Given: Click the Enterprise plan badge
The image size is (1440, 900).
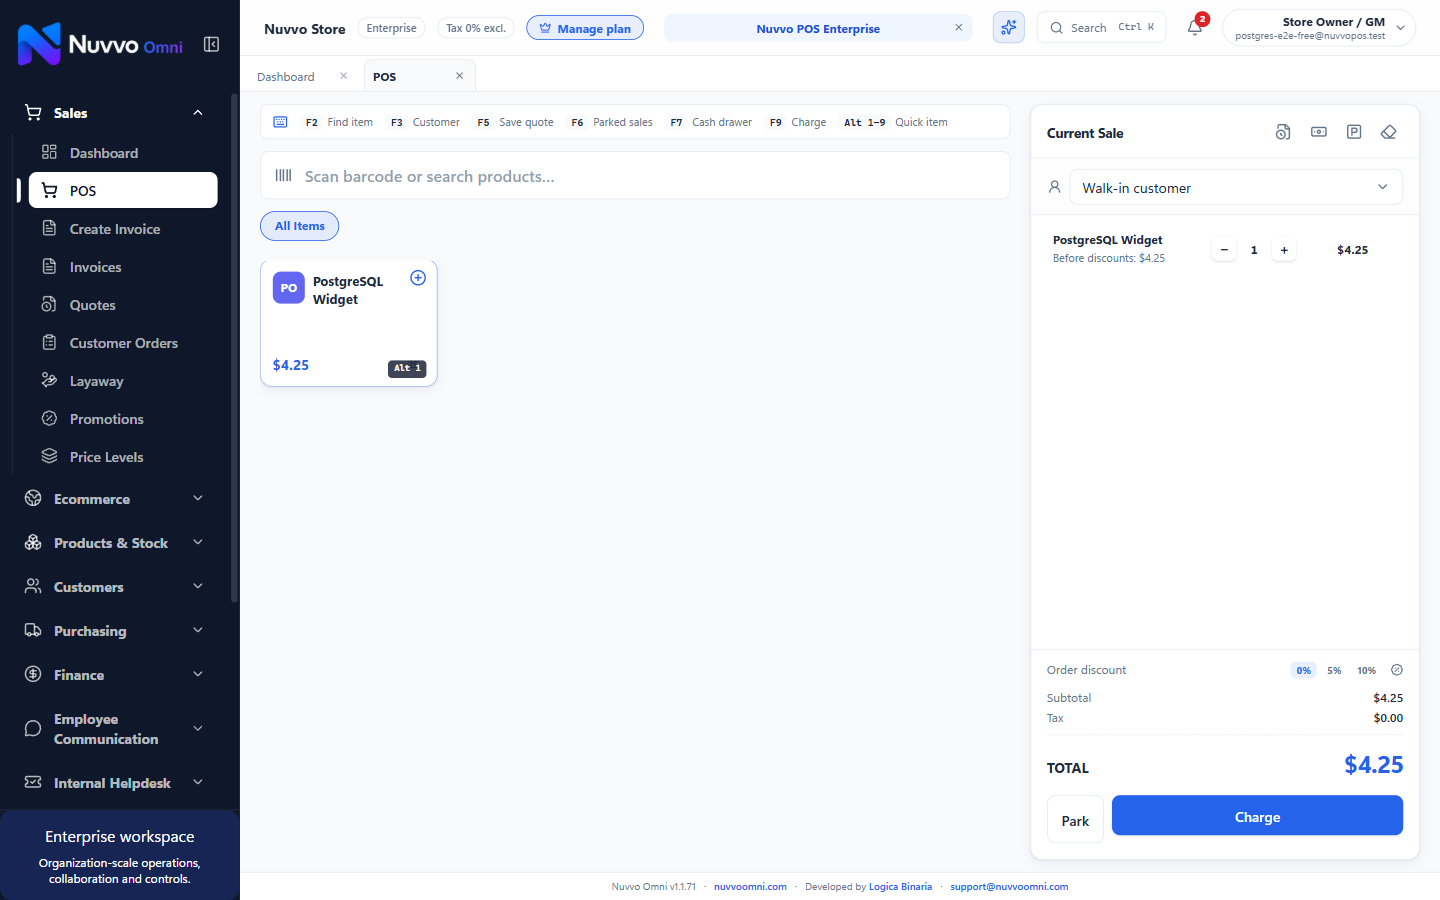Looking at the screenshot, I should [x=391, y=28].
